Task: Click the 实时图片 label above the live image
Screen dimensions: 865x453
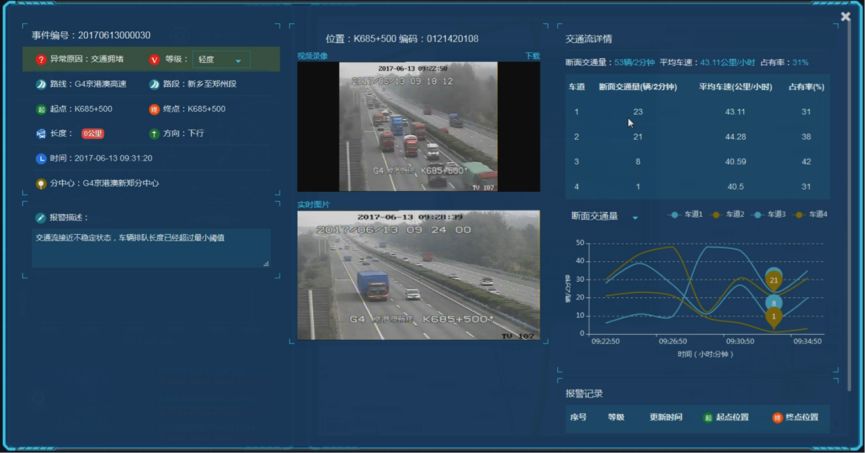Action: [313, 205]
